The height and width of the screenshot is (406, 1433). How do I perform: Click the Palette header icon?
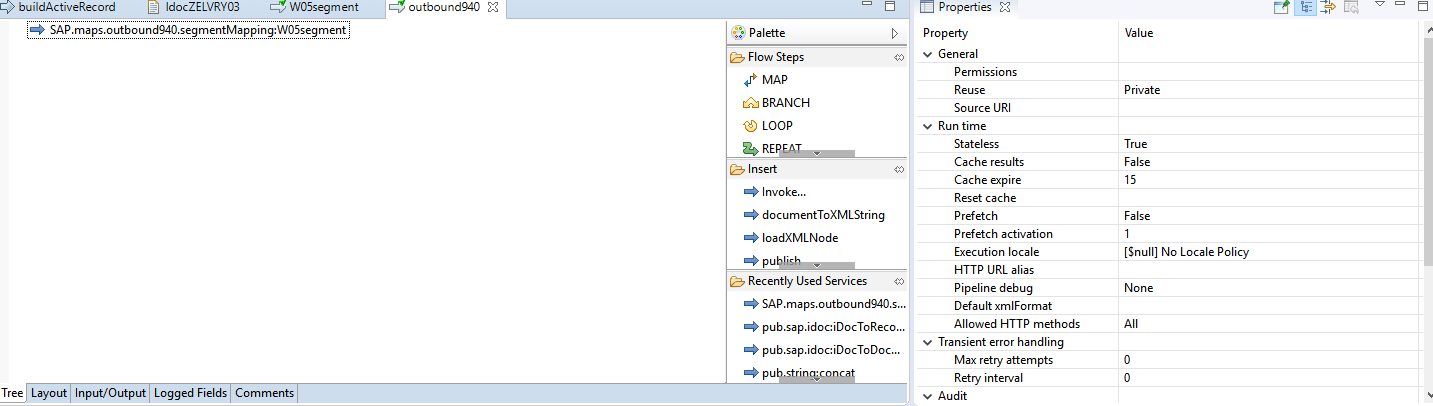coord(738,33)
